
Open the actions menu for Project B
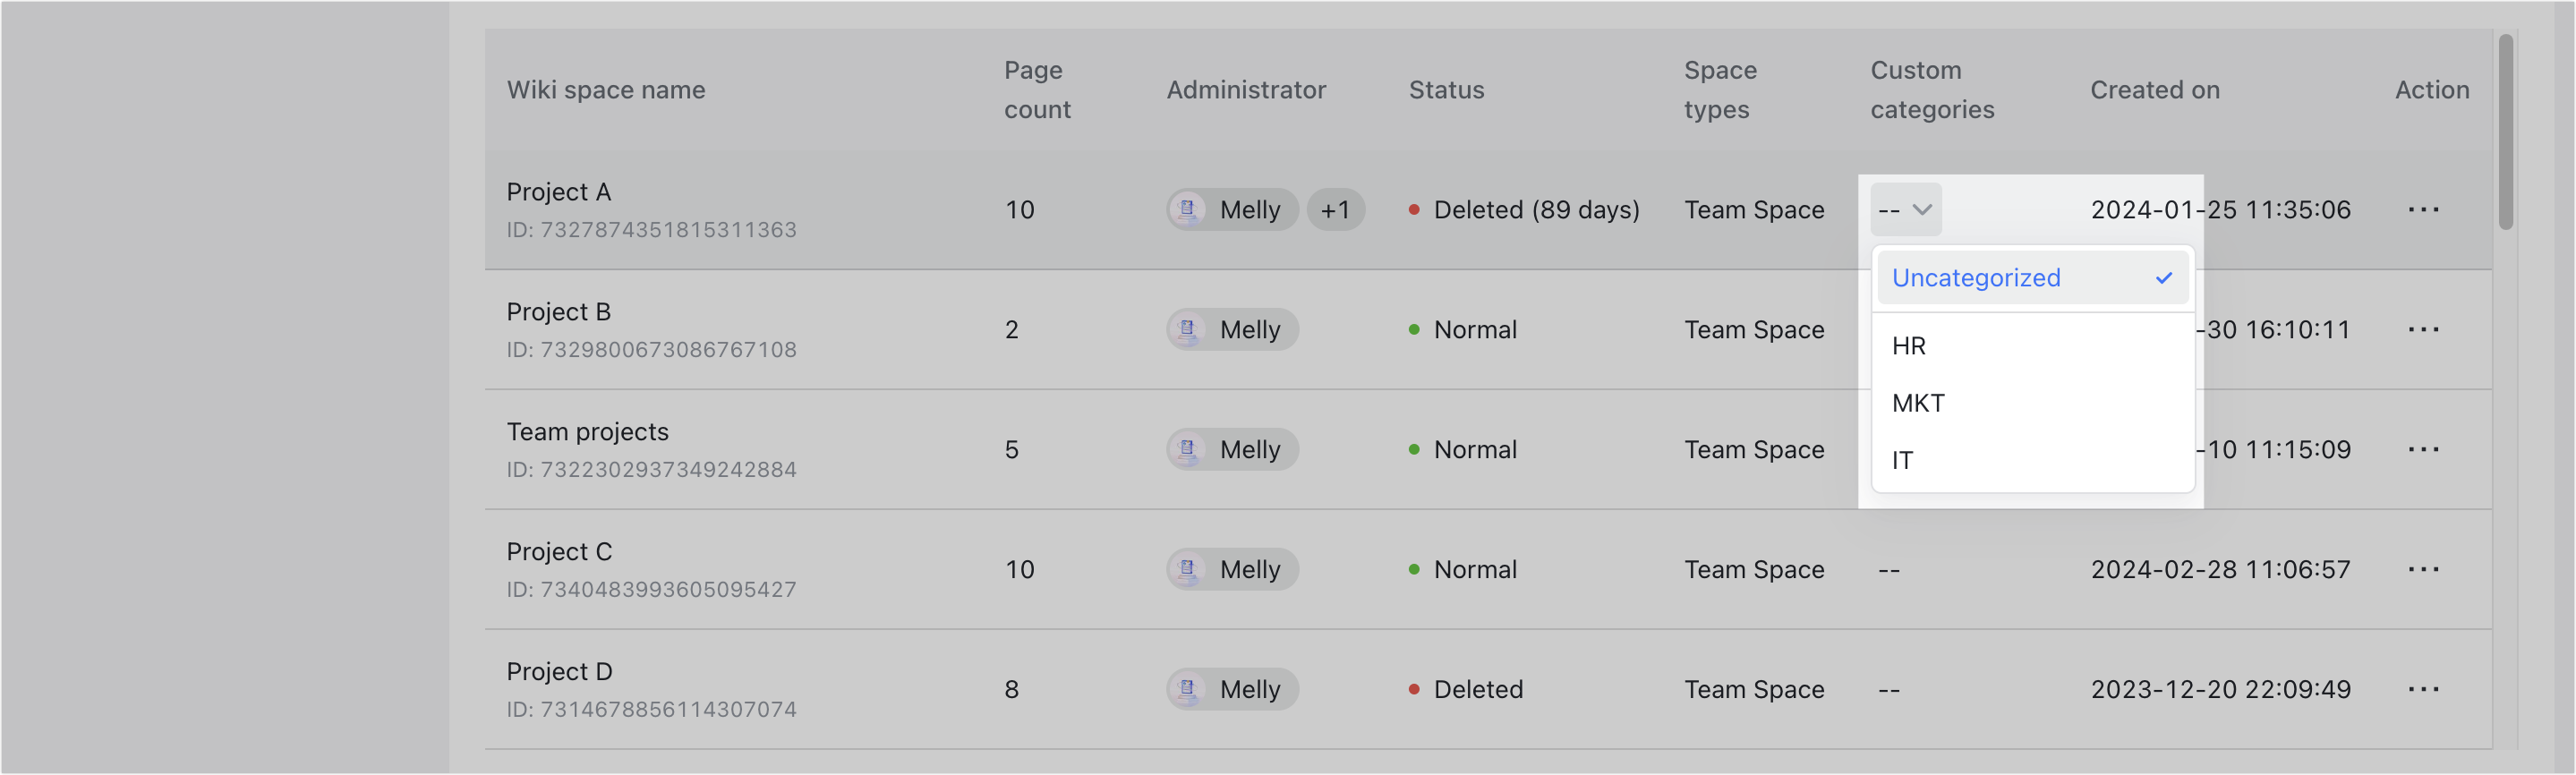(2424, 329)
